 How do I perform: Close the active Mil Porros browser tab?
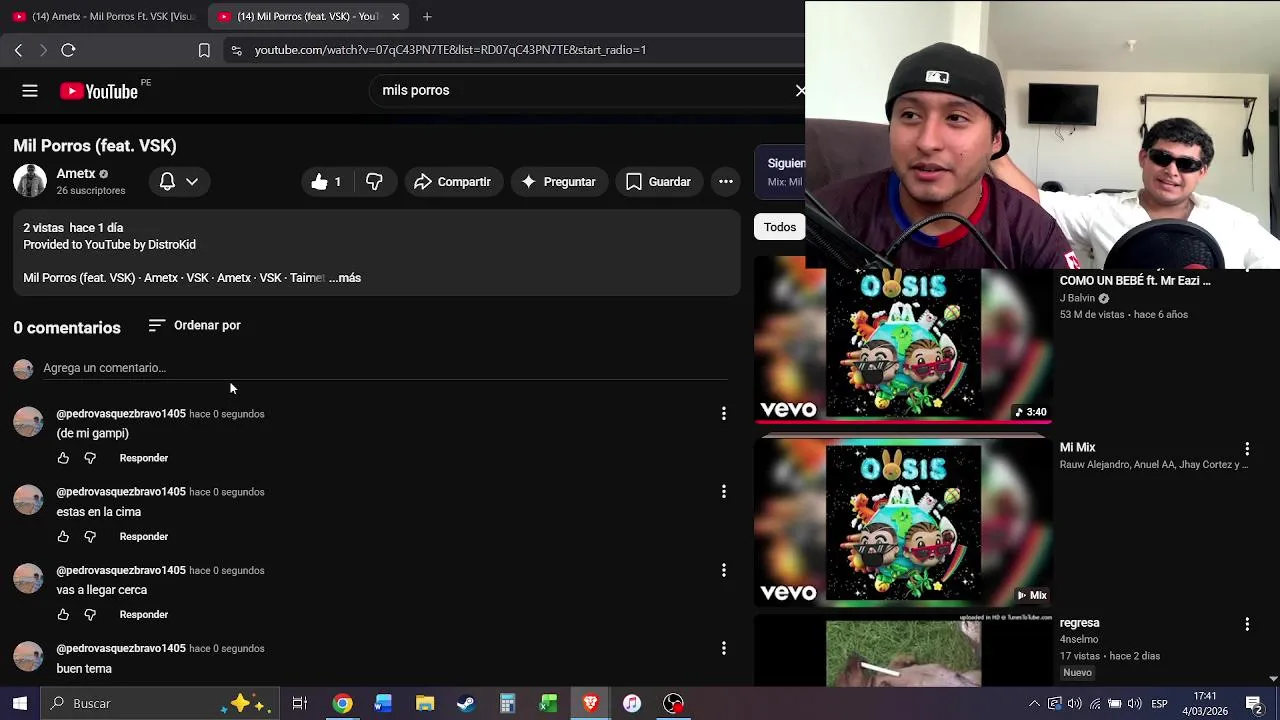click(x=396, y=16)
